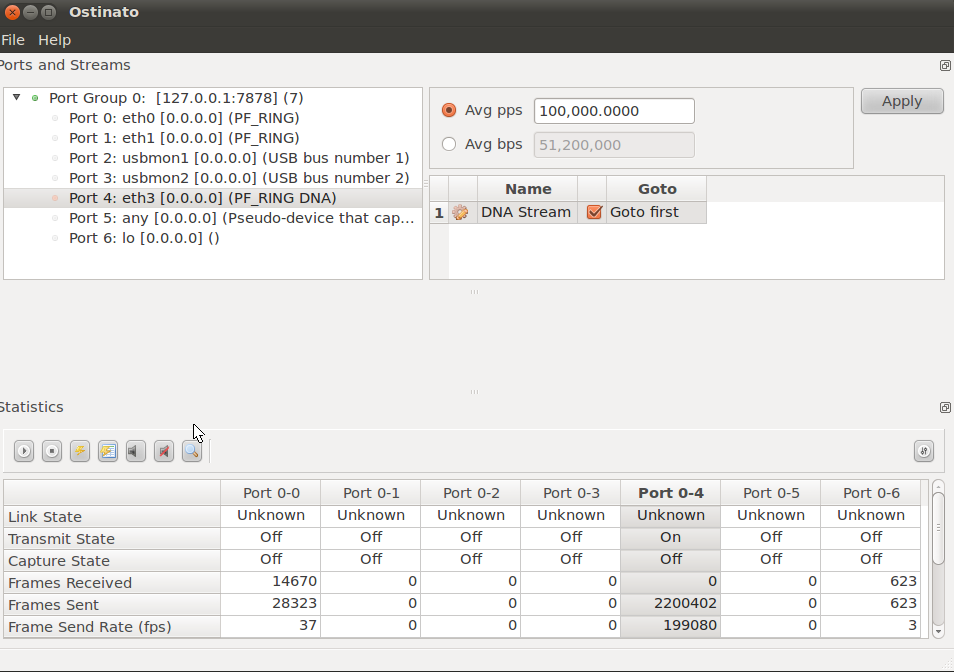Select the Port 0-0 statistics column
Screen dimensions: 954x672
pos(271,493)
